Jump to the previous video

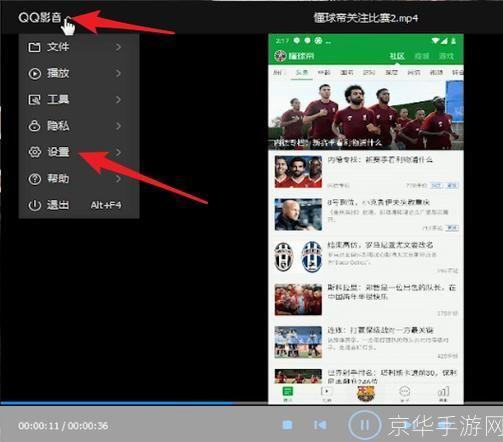point(320,425)
